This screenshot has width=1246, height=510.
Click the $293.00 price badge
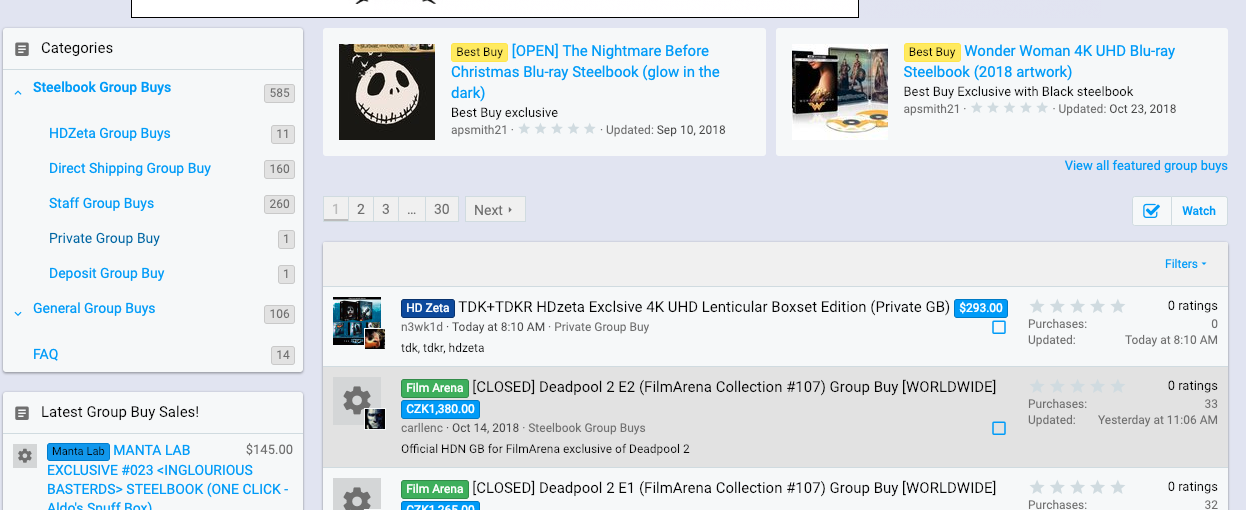(x=981, y=308)
